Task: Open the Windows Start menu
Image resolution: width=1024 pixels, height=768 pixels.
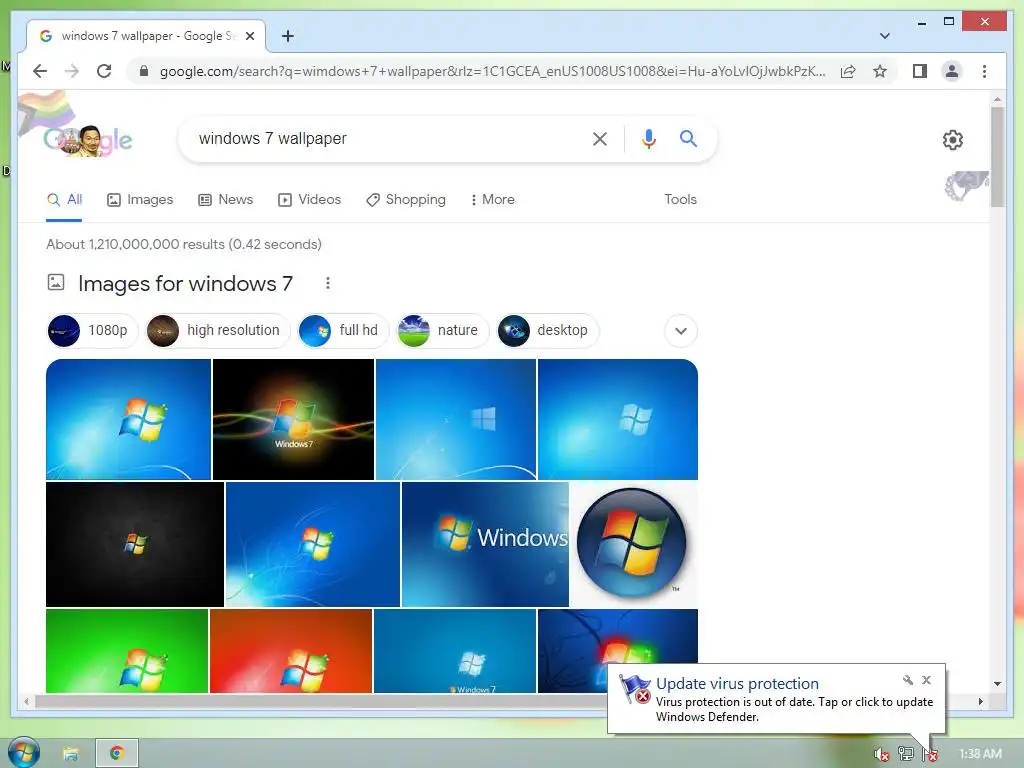Action: click(x=24, y=752)
